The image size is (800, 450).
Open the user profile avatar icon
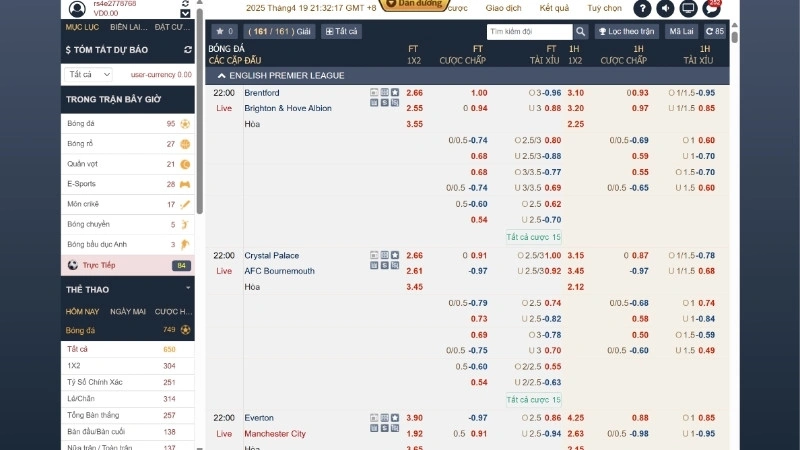click(x=77, y=9)
